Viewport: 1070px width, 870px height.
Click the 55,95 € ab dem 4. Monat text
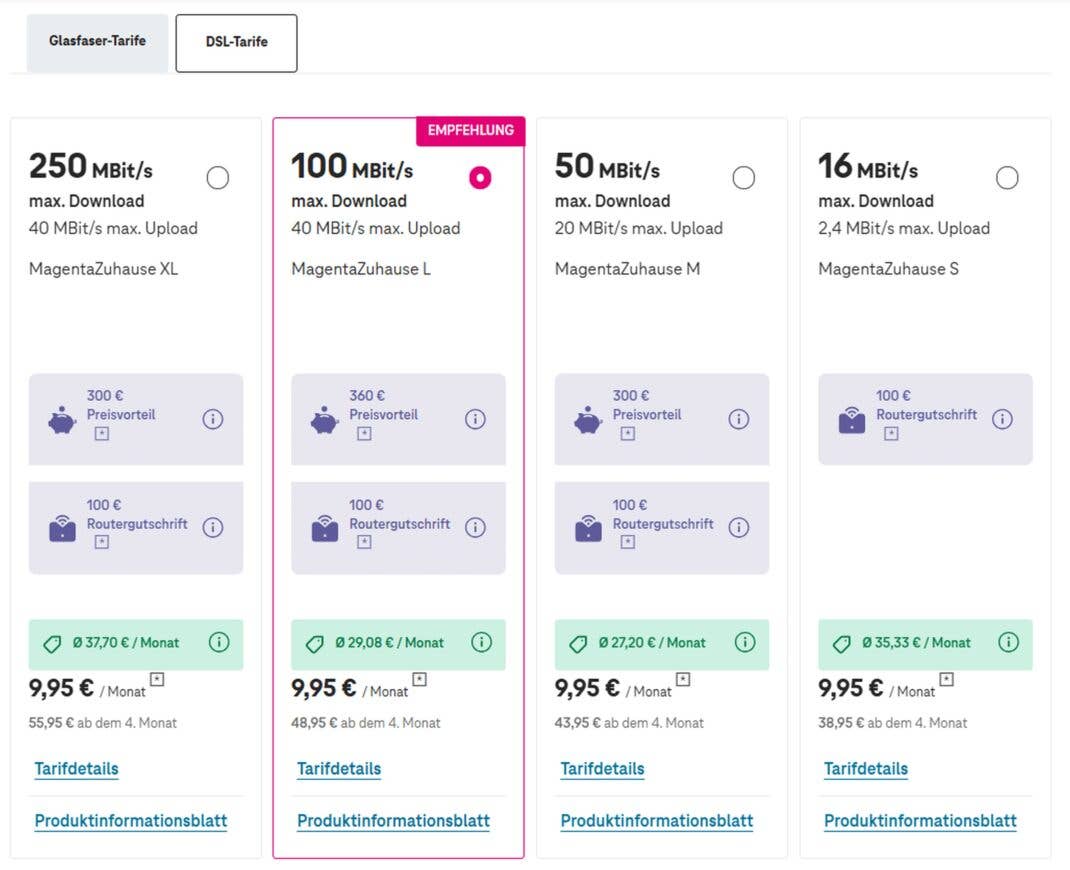[x=102, y=723]
